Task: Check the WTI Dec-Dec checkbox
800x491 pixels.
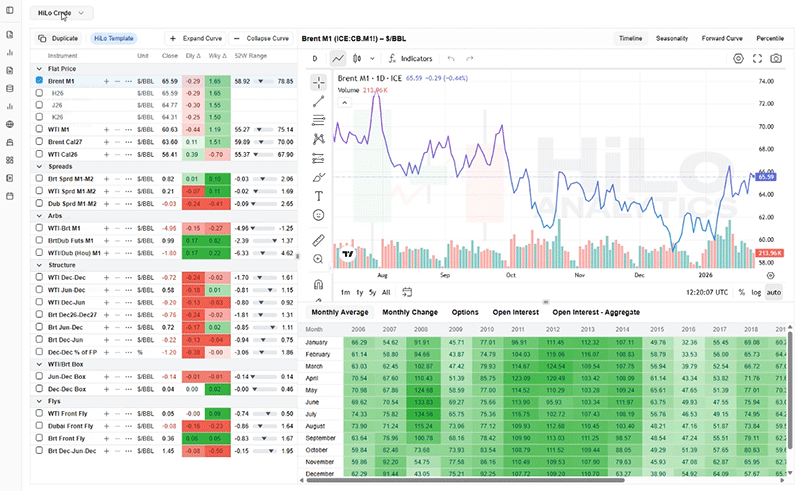Action: pos(39,277)
